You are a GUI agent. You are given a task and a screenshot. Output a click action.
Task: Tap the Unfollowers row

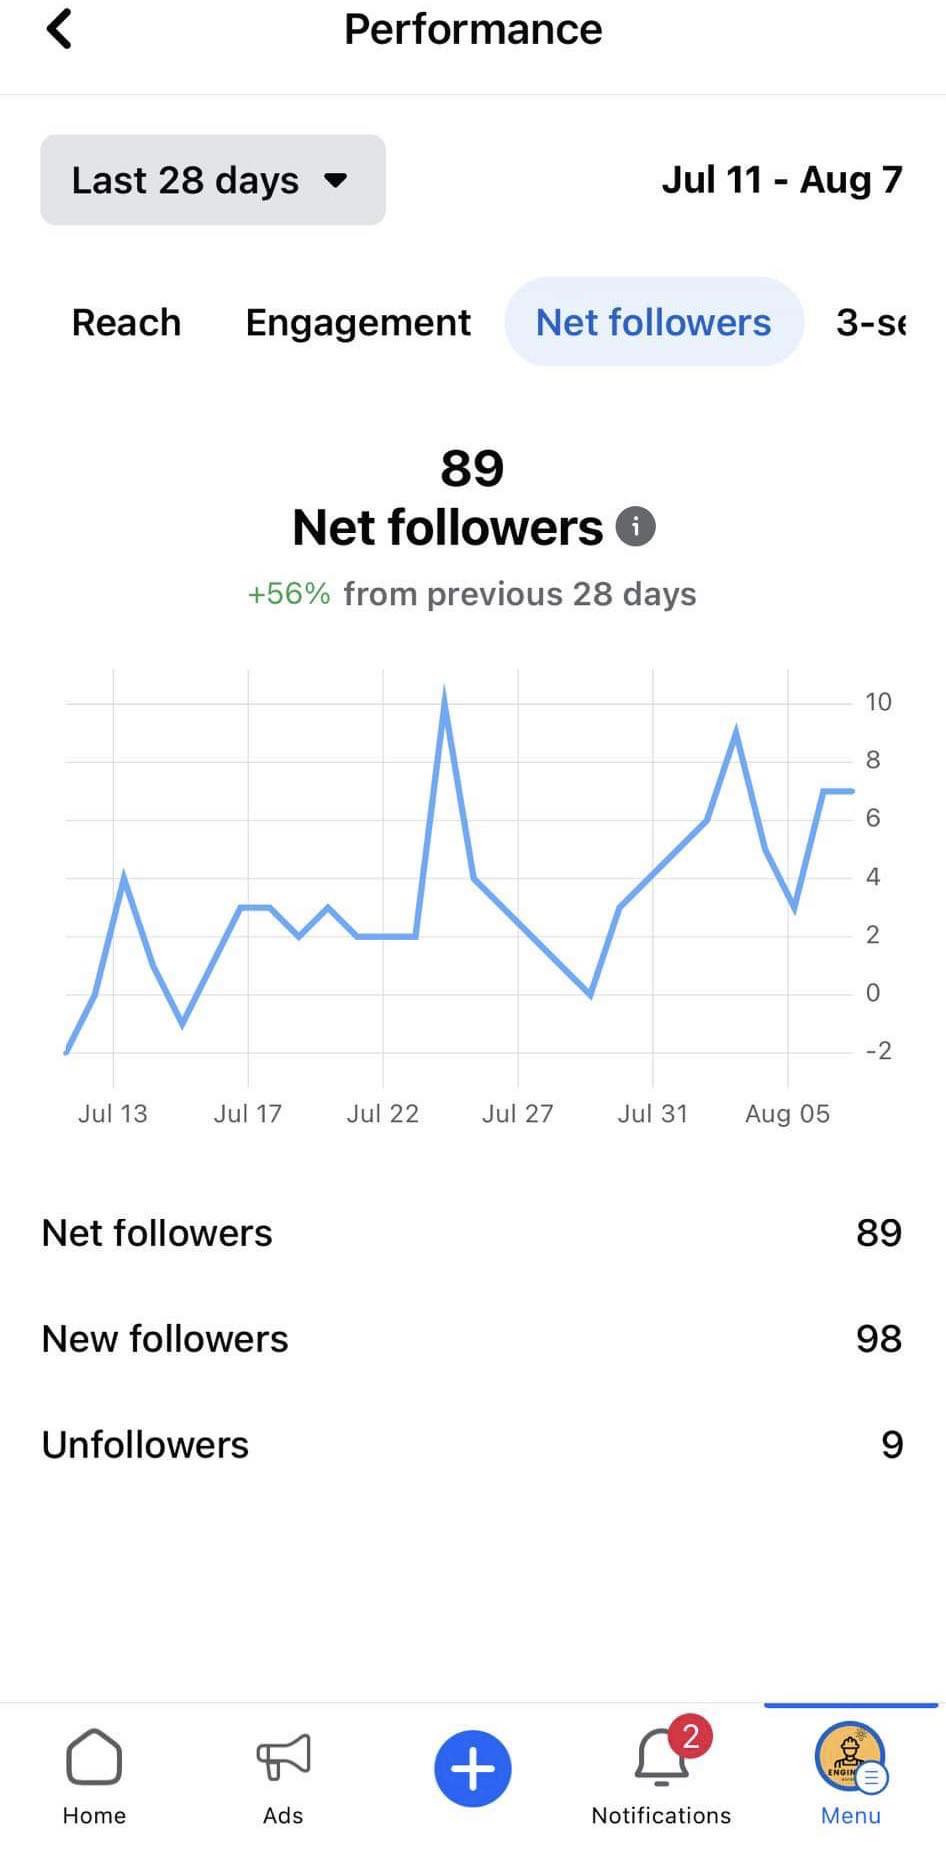[x=472, y=1444]
